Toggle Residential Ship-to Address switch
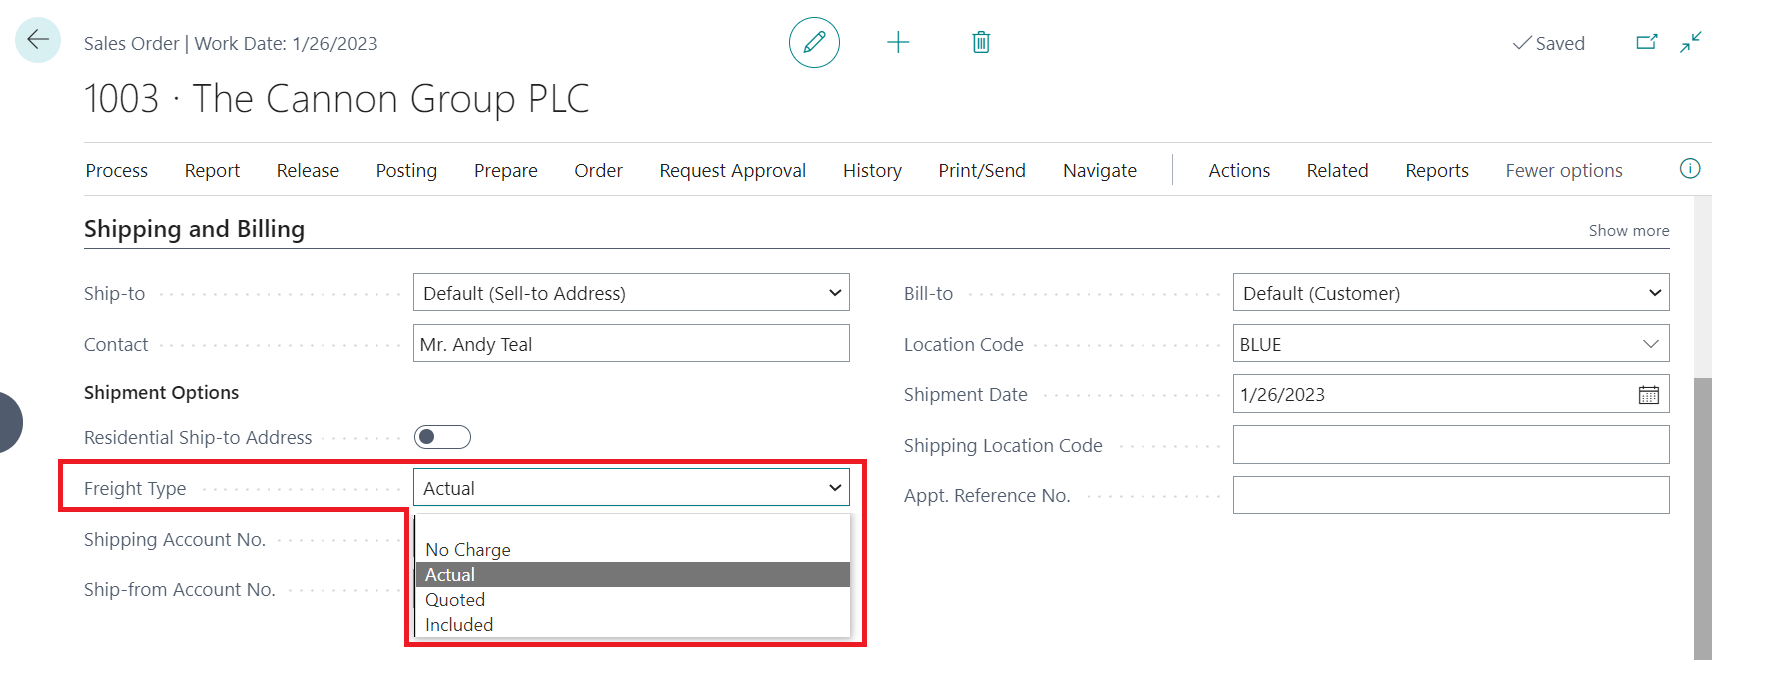The height and width of the screenshot is (677, 1766). [442, 437]
